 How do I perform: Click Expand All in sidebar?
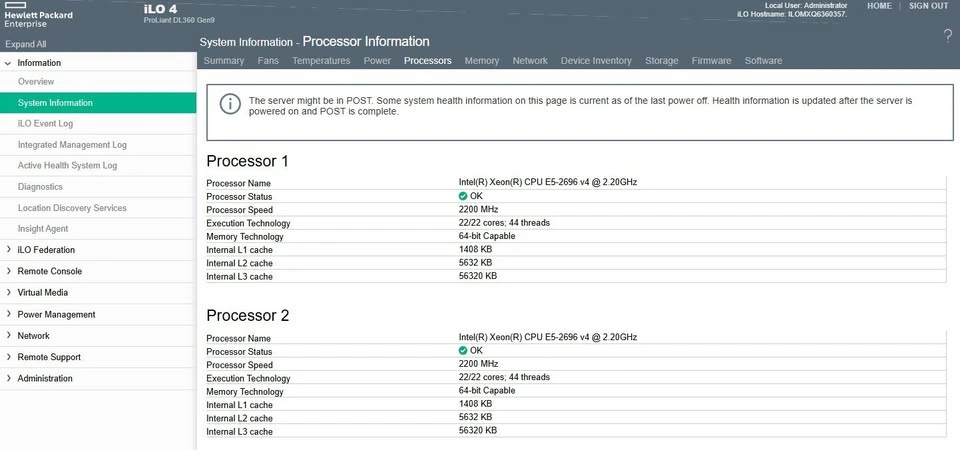[x=26, y=44]
